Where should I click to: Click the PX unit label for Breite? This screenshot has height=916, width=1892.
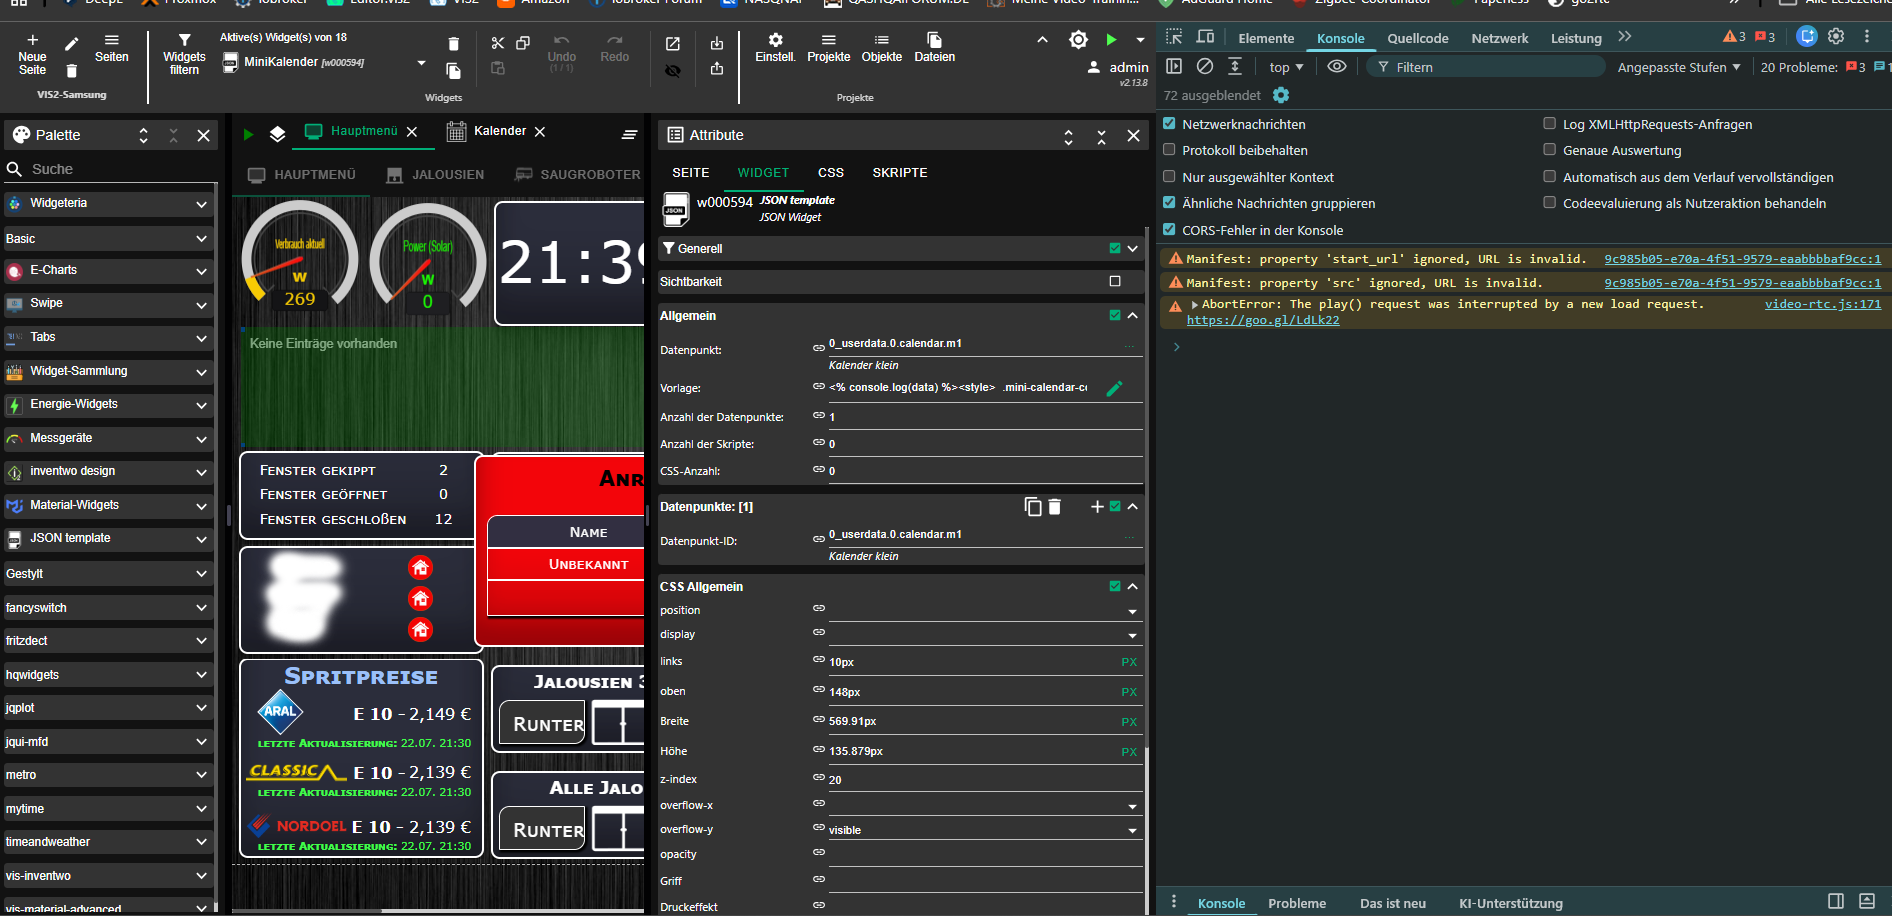pos(1129,721)
